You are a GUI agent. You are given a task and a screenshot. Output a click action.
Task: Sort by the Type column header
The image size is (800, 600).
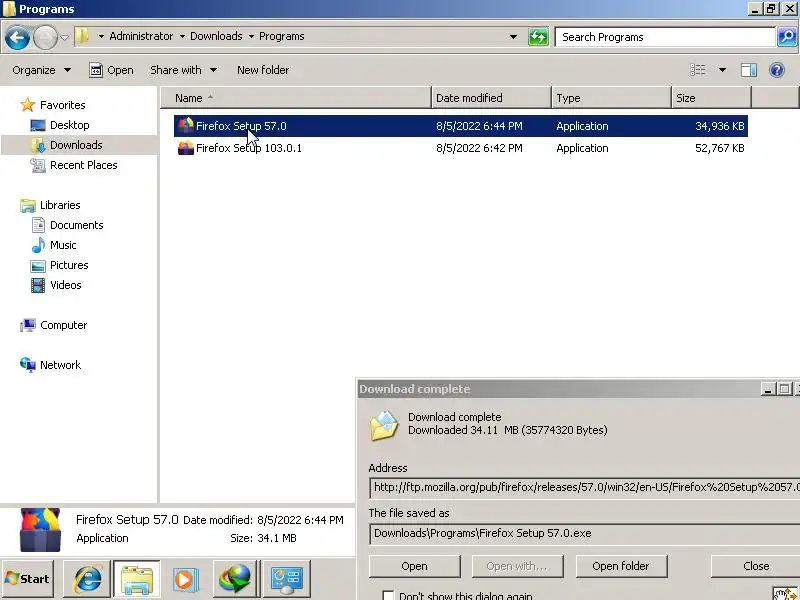tap(611, 98)
